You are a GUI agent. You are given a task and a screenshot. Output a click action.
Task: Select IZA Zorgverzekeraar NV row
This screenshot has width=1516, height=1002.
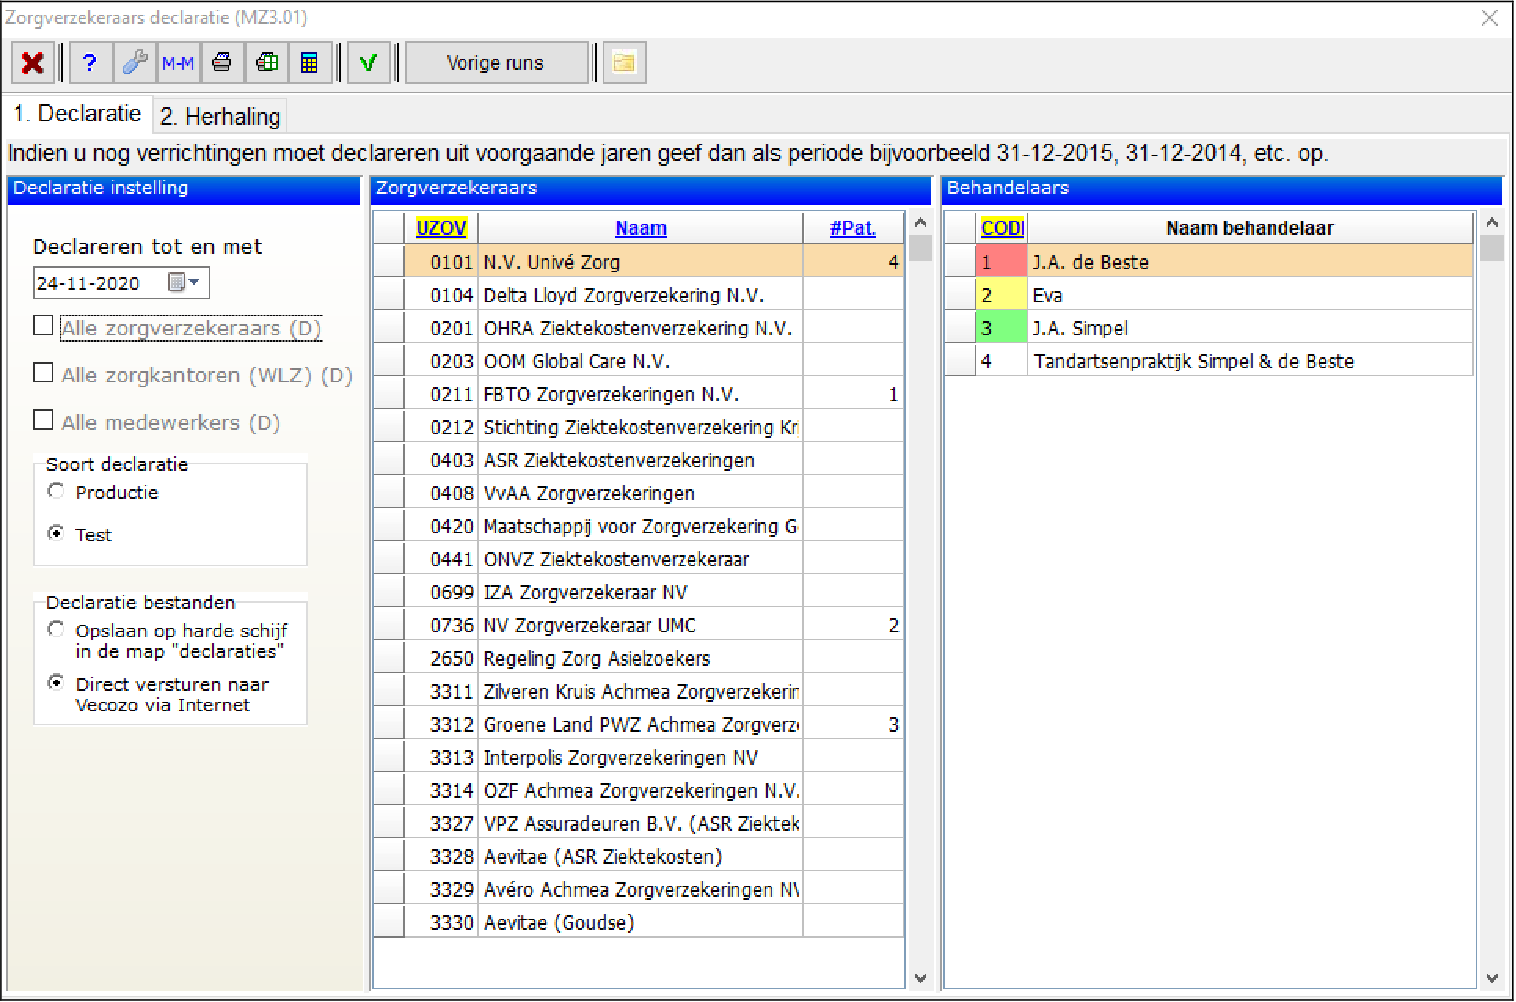tap(641, 592)
